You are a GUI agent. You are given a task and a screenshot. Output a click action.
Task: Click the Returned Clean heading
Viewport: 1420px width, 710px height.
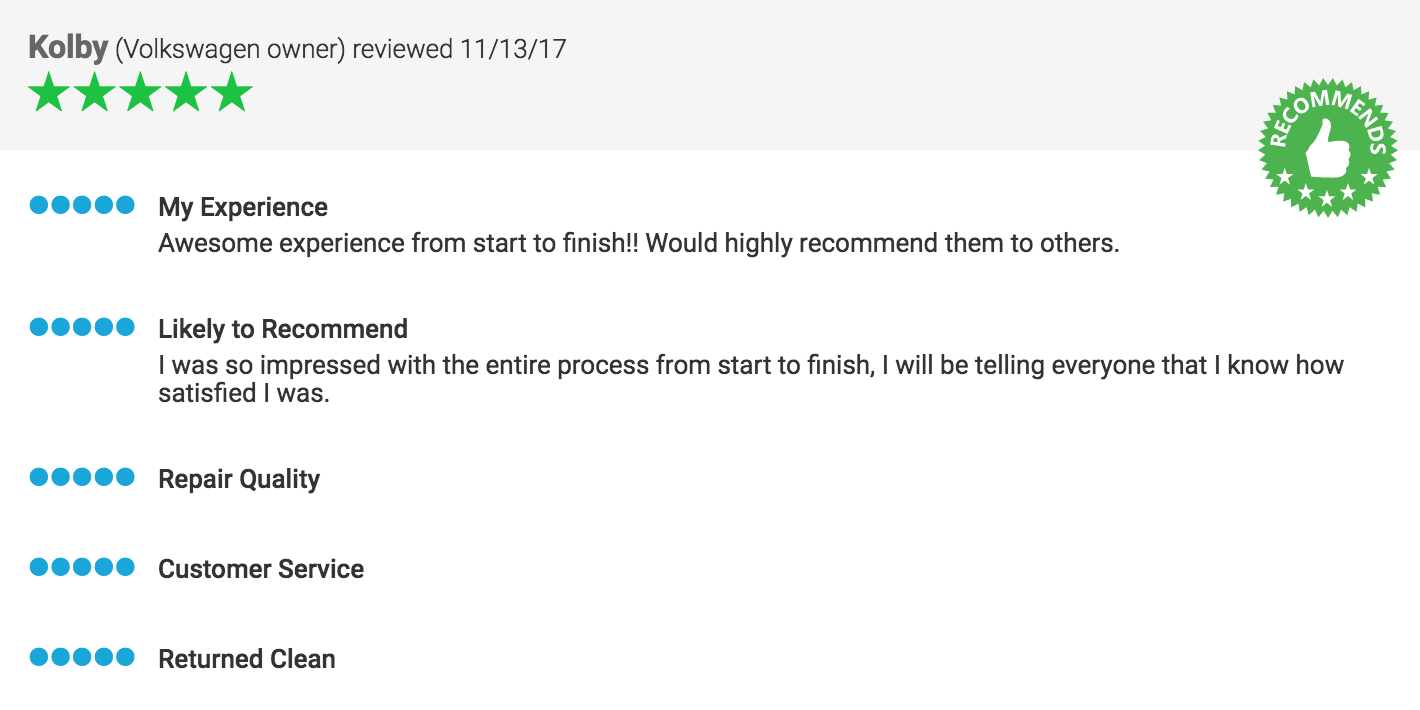[247, 659]
